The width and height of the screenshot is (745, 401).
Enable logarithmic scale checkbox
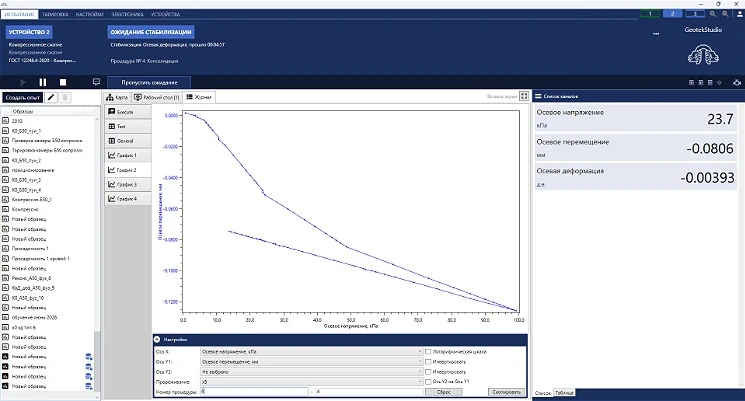point(428,352)
